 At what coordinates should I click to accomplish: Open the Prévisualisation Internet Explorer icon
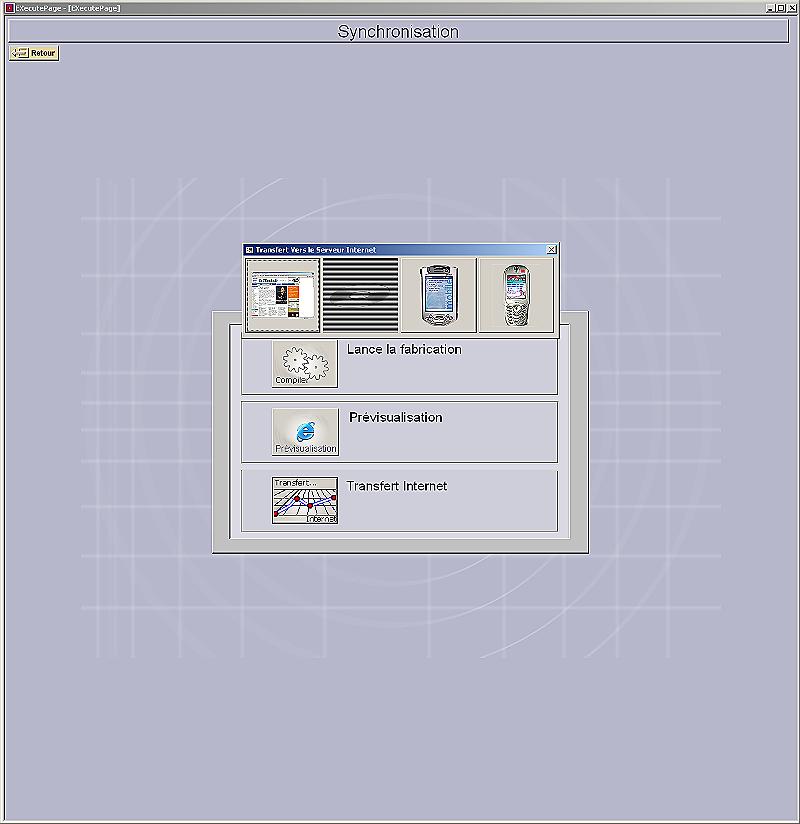tap(305, 432)
